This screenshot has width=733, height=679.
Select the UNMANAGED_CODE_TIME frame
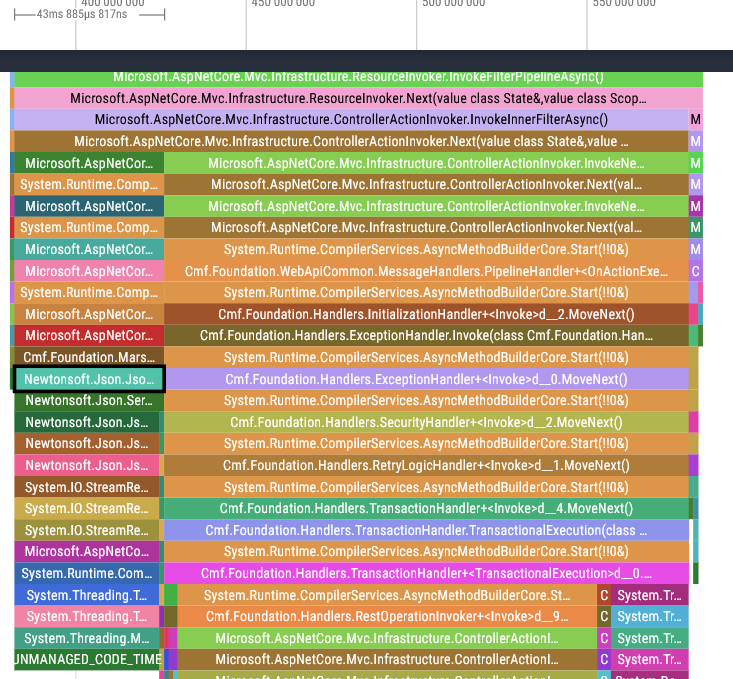pyautogui.click(x=86, y=660)
